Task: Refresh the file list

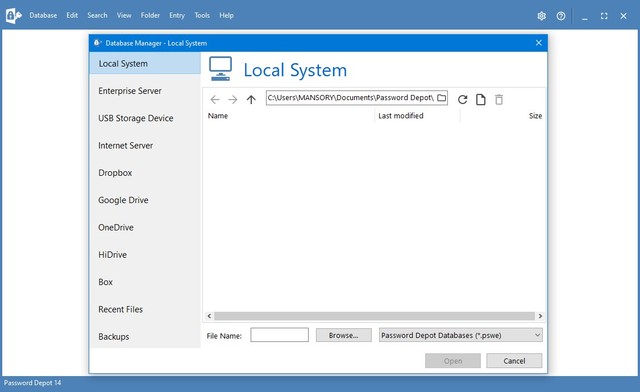Action: pyautogui.click(x=462, y=99)
